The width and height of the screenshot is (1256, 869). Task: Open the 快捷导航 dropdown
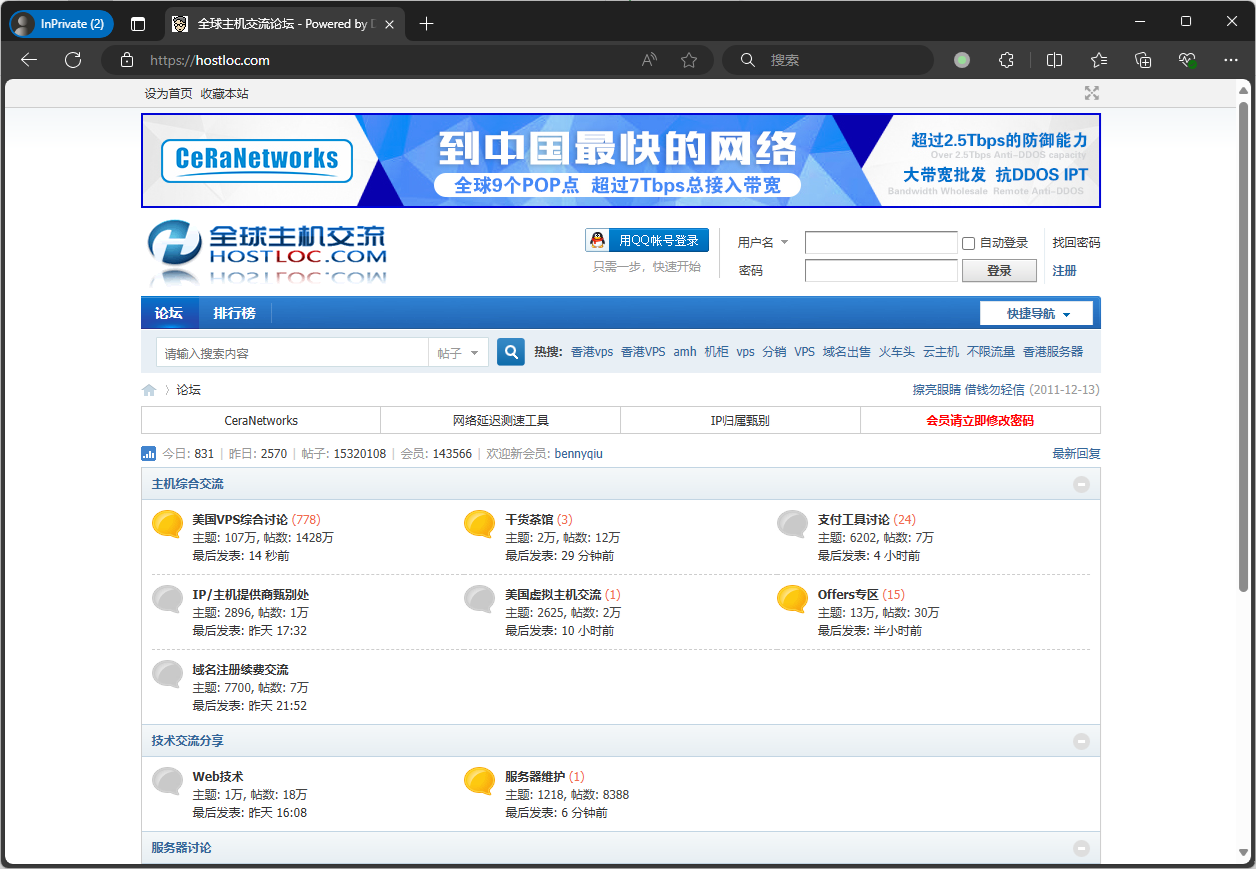1037,313
